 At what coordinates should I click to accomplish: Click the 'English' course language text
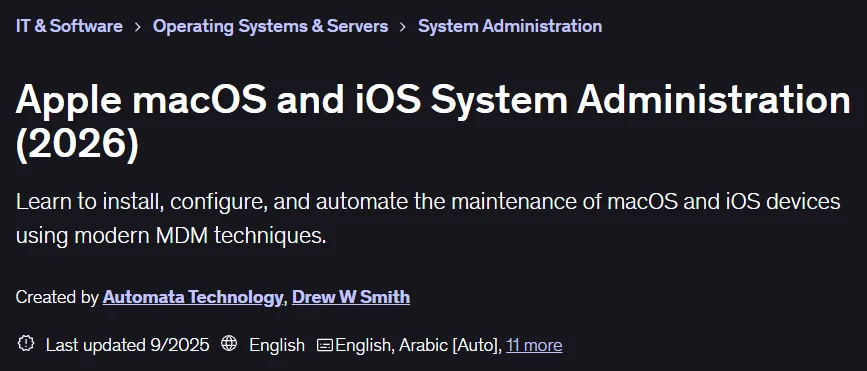click(277, 345)
